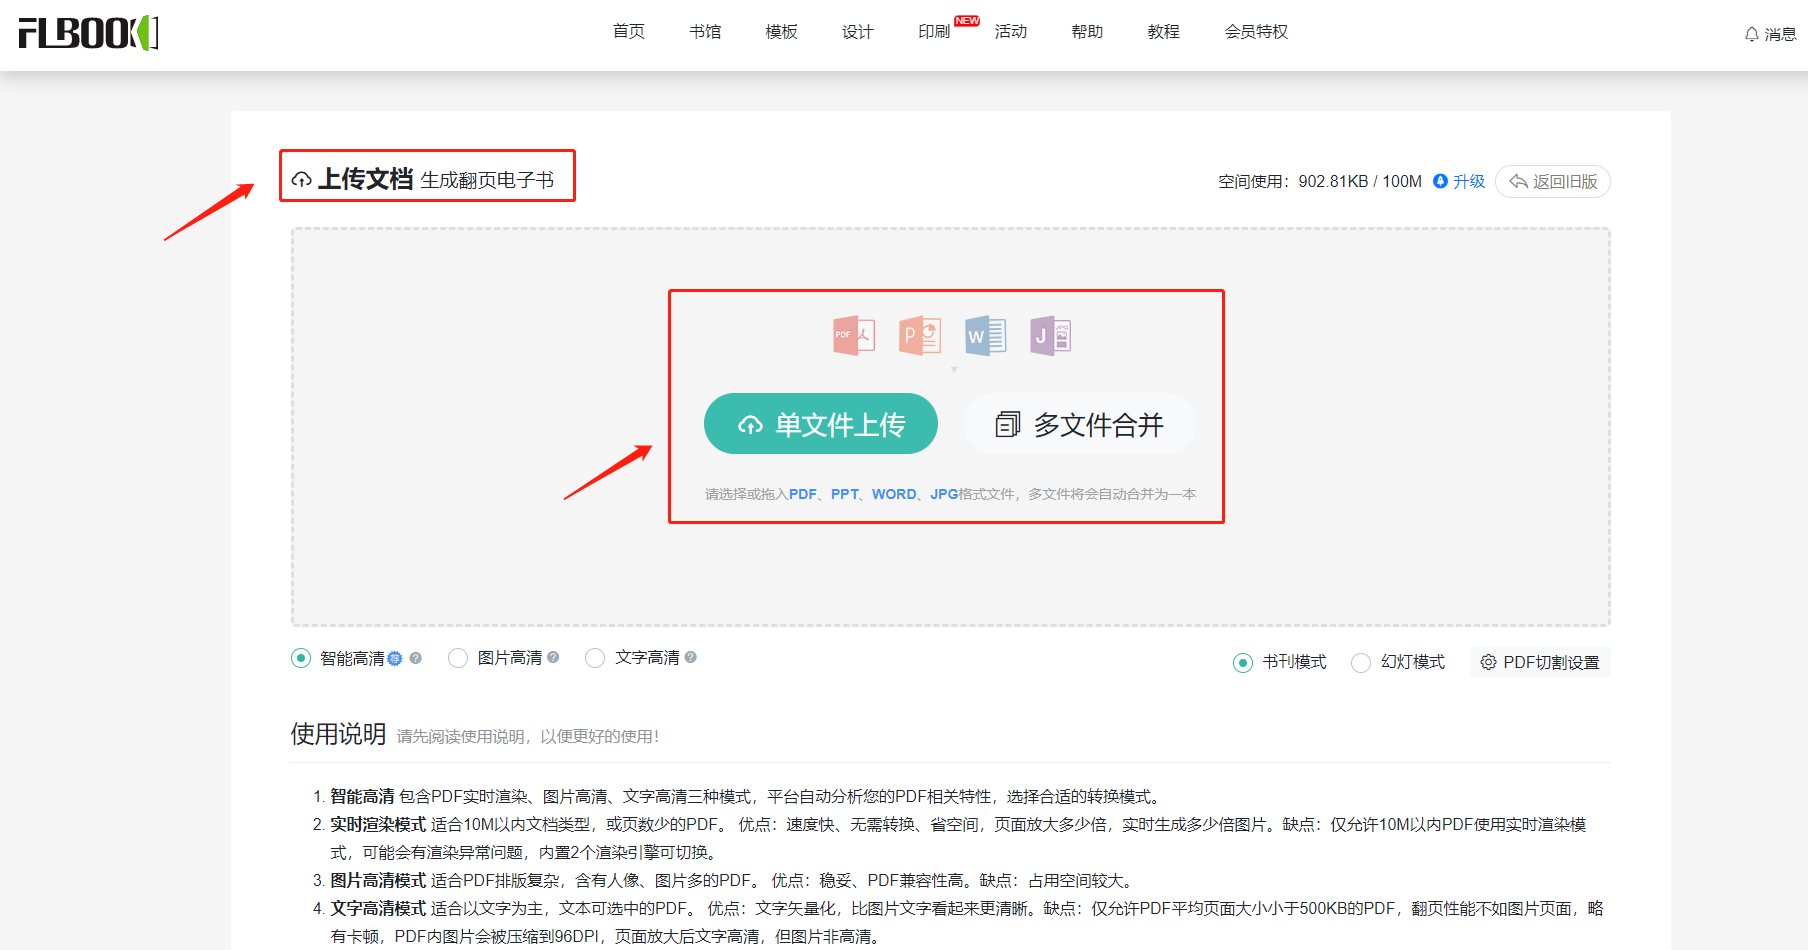Click the blue badge icon beside 智能高清
Image resolution: width=1808 pixels, height=950 pixels.
395,658
